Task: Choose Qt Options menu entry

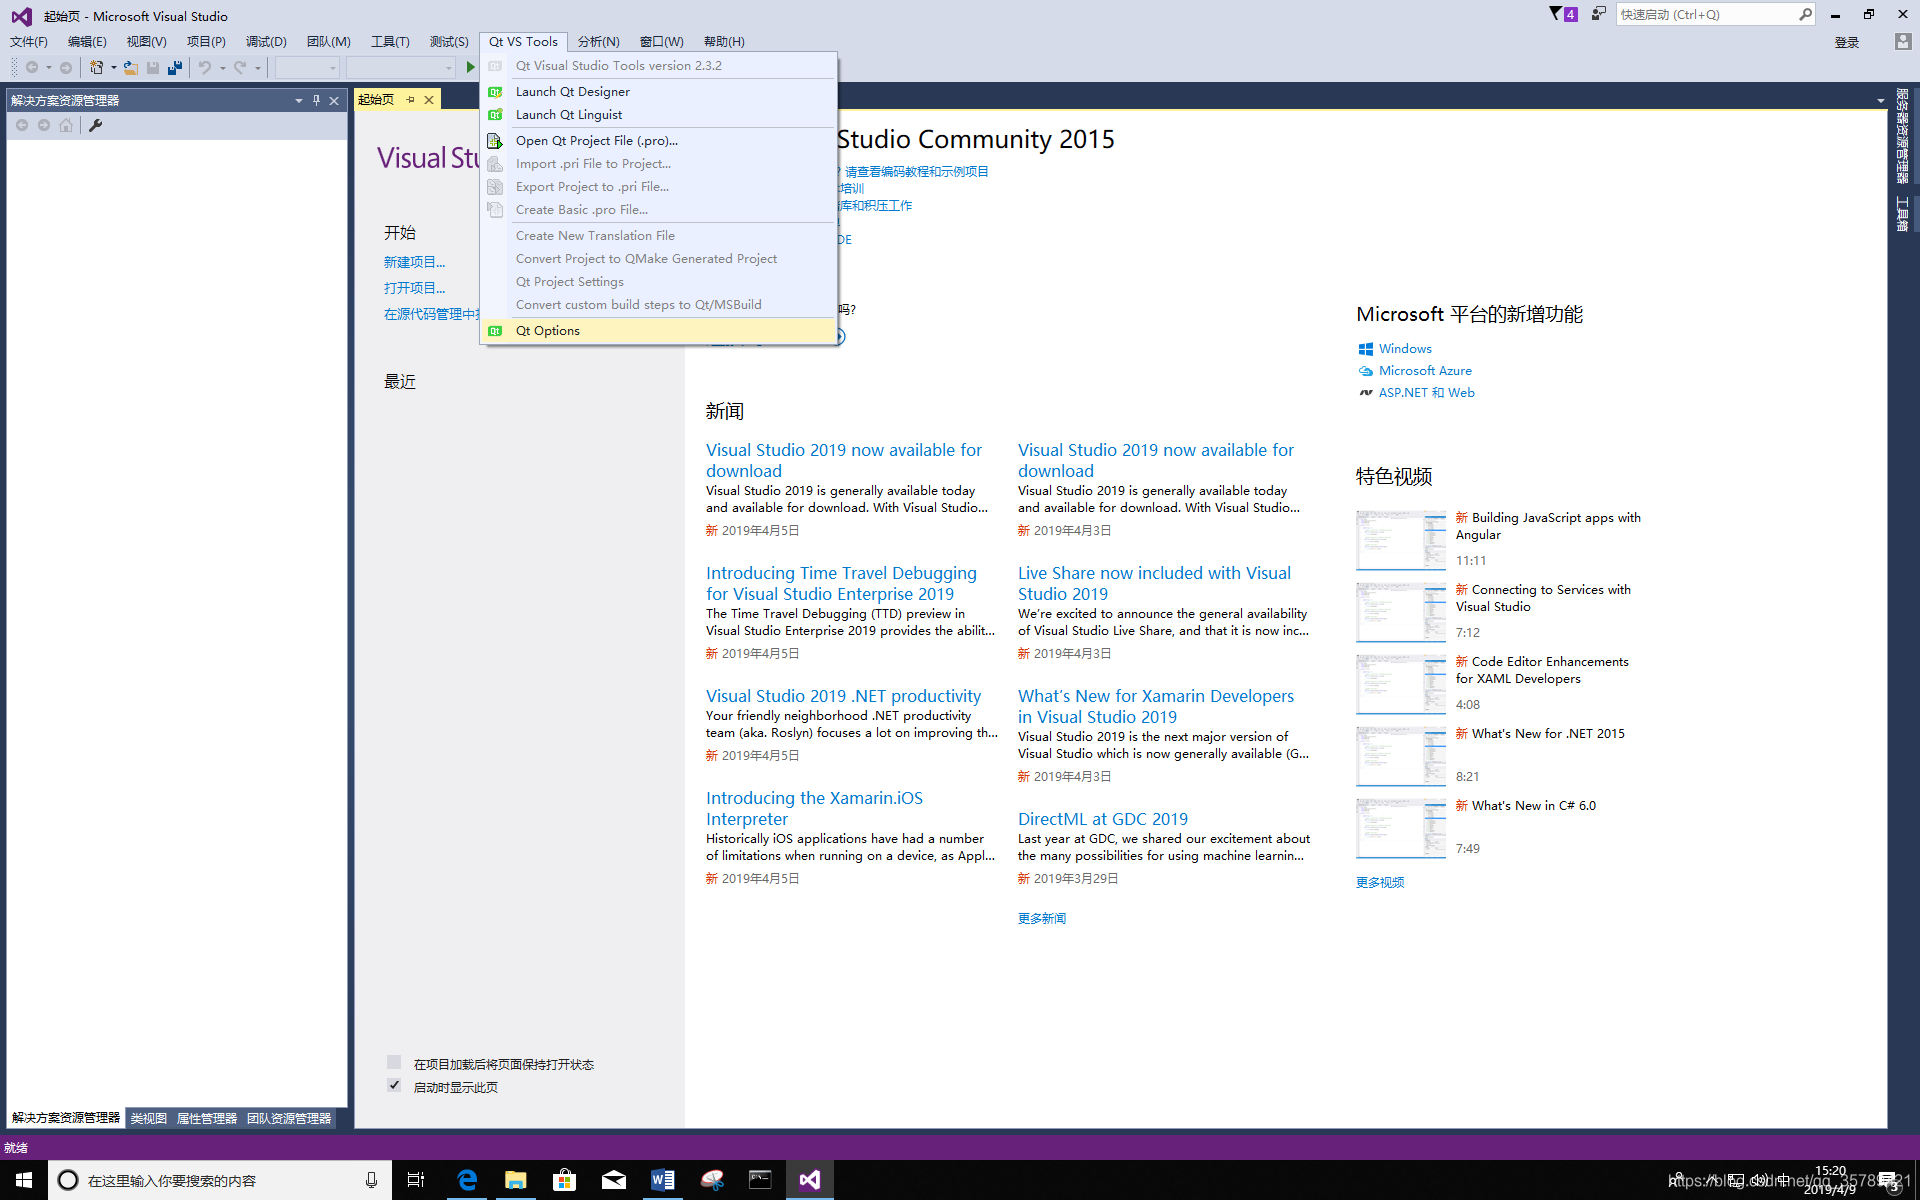Action: (x=658, y=330)
